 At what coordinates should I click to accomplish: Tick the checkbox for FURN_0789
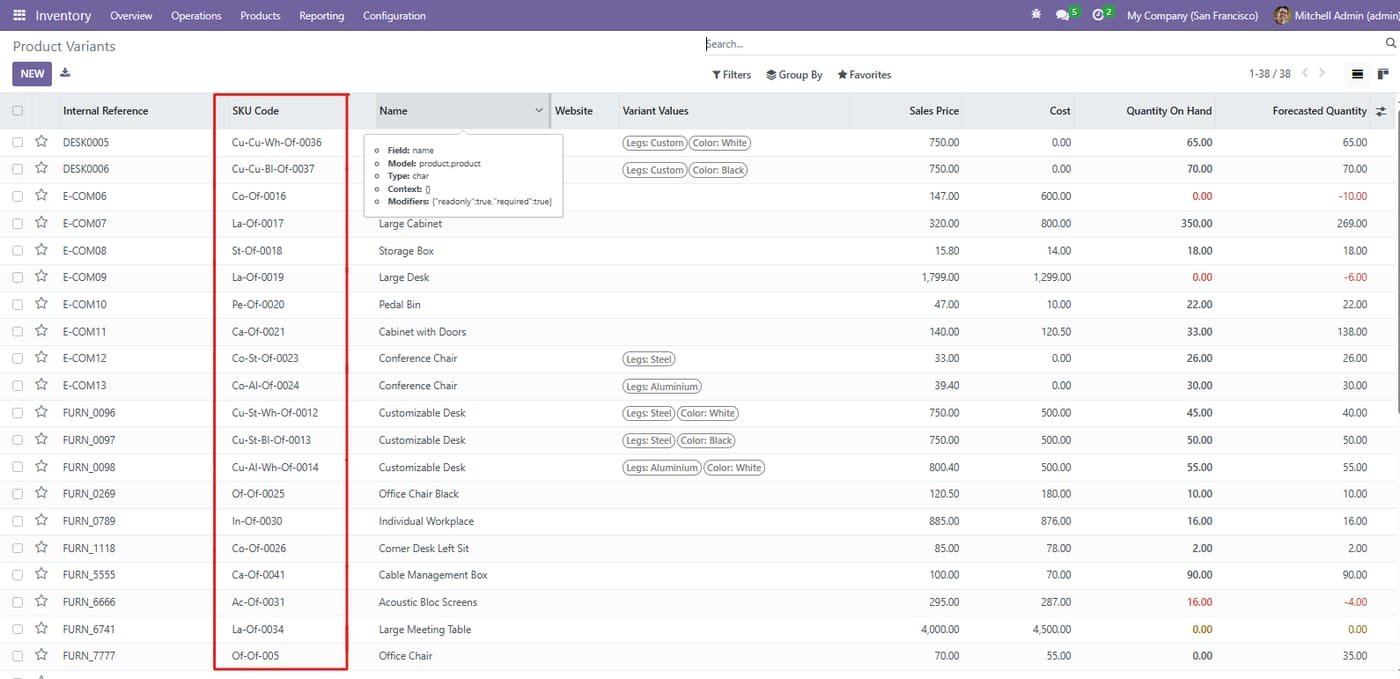pos(17,521)
